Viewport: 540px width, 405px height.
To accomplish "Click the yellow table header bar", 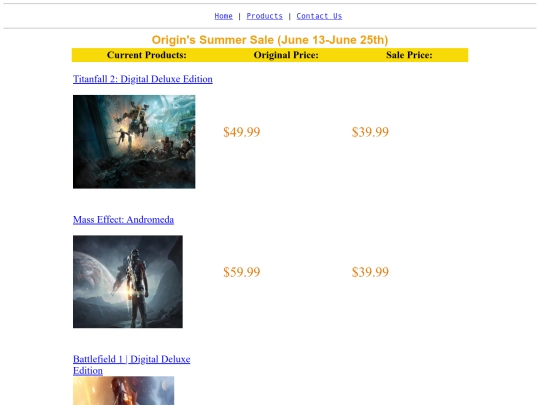I will click(270, 55).
